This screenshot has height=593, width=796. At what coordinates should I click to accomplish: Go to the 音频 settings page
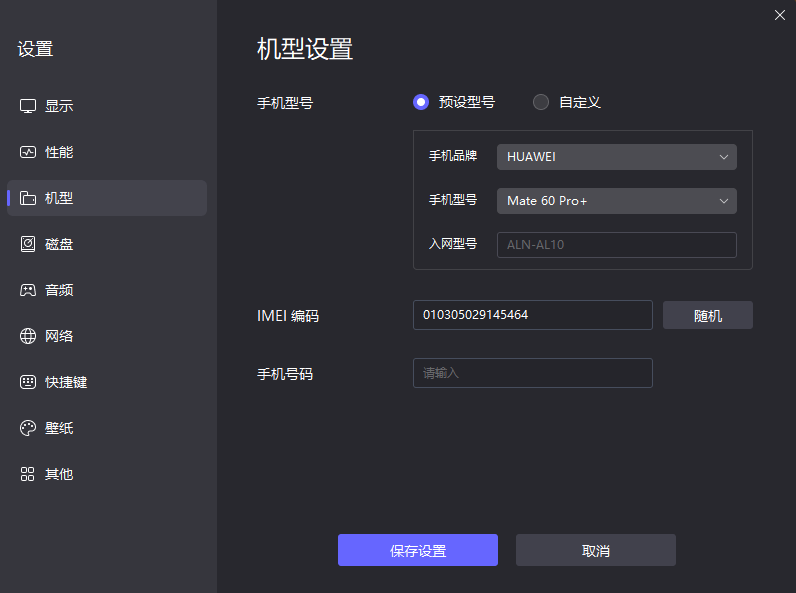[x=107, y=290]
